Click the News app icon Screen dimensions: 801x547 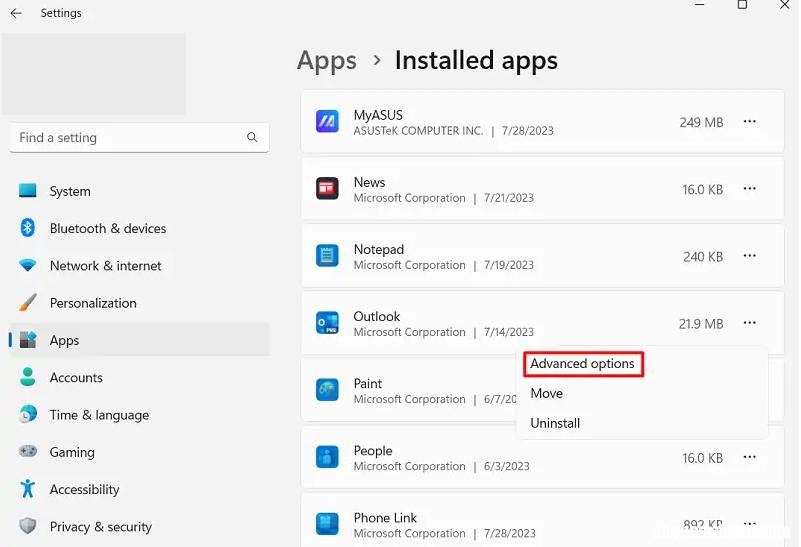327,188
